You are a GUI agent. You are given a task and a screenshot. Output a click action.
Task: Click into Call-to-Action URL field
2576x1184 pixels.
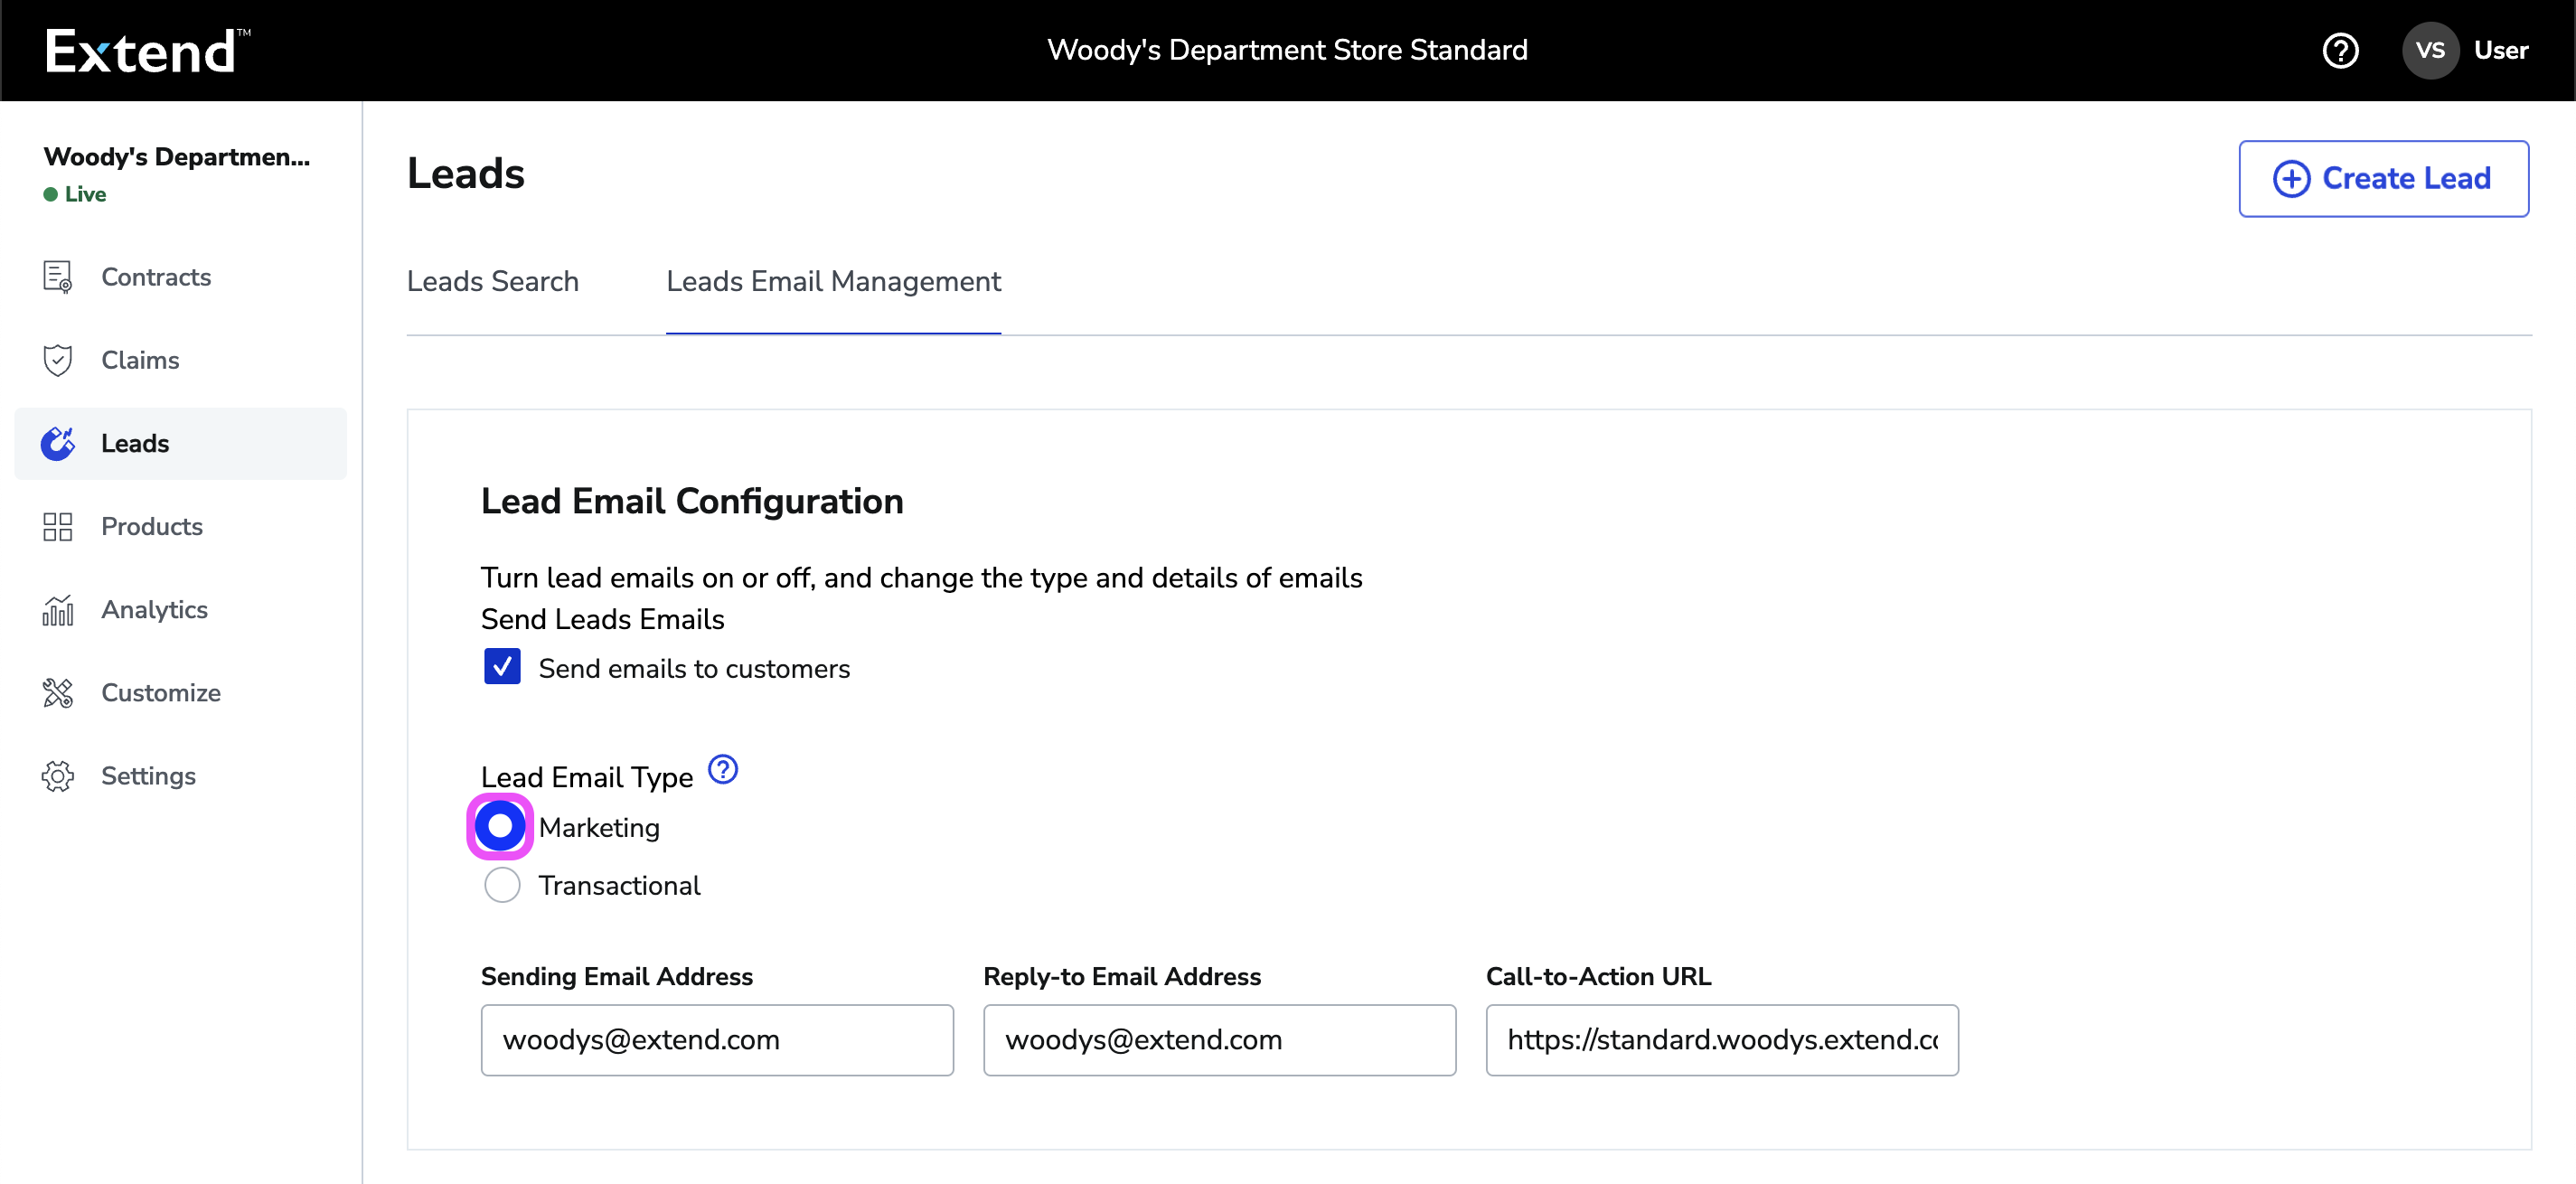point(1722,1039)
